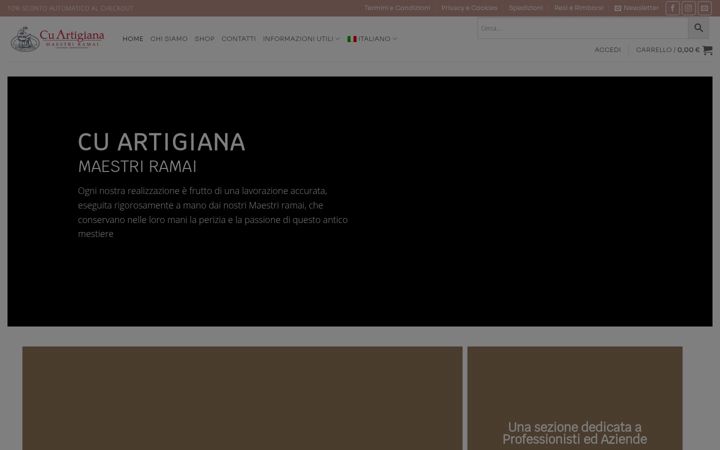
Task: Open the Resi e Rimborsi link
Action: [x=579, y=8]
